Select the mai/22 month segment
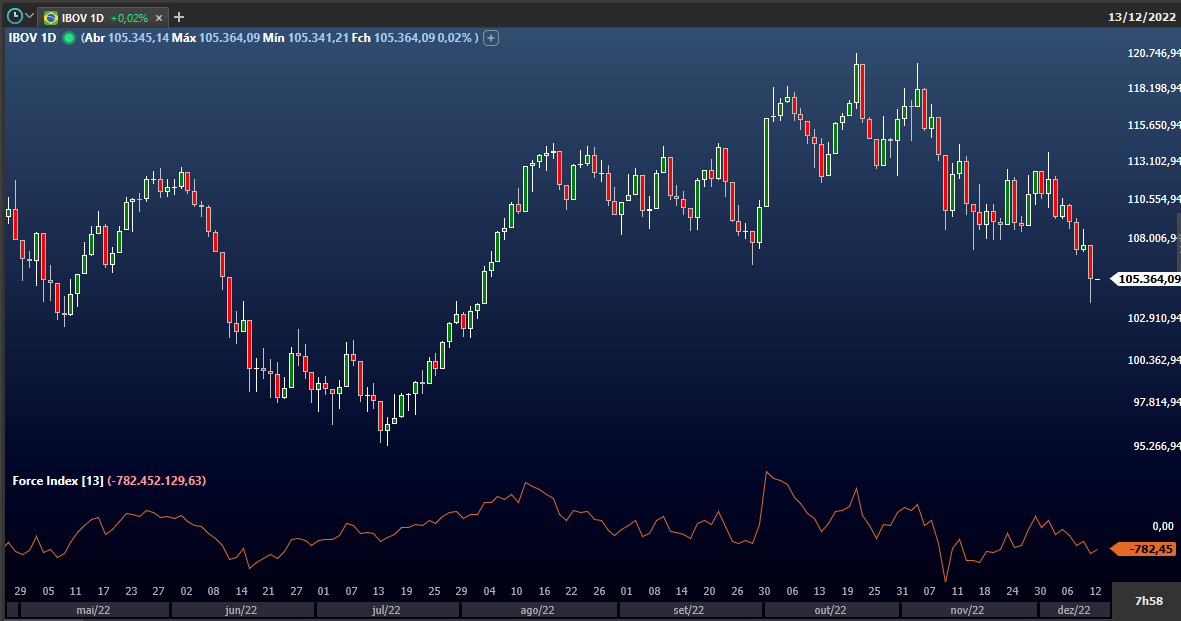Screen dimensions: 1181x621 pos(93,610)
